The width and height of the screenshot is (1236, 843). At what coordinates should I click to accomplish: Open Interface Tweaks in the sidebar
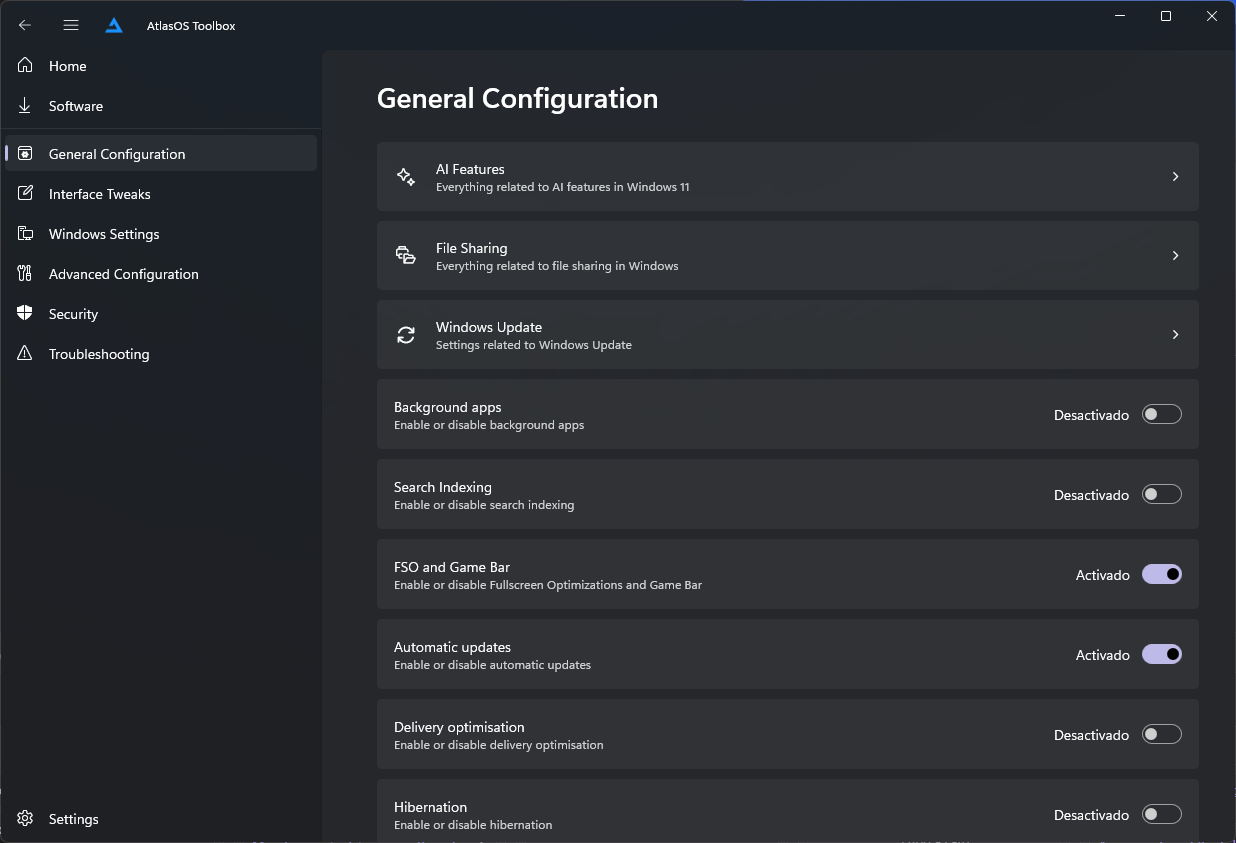(100, 194)
